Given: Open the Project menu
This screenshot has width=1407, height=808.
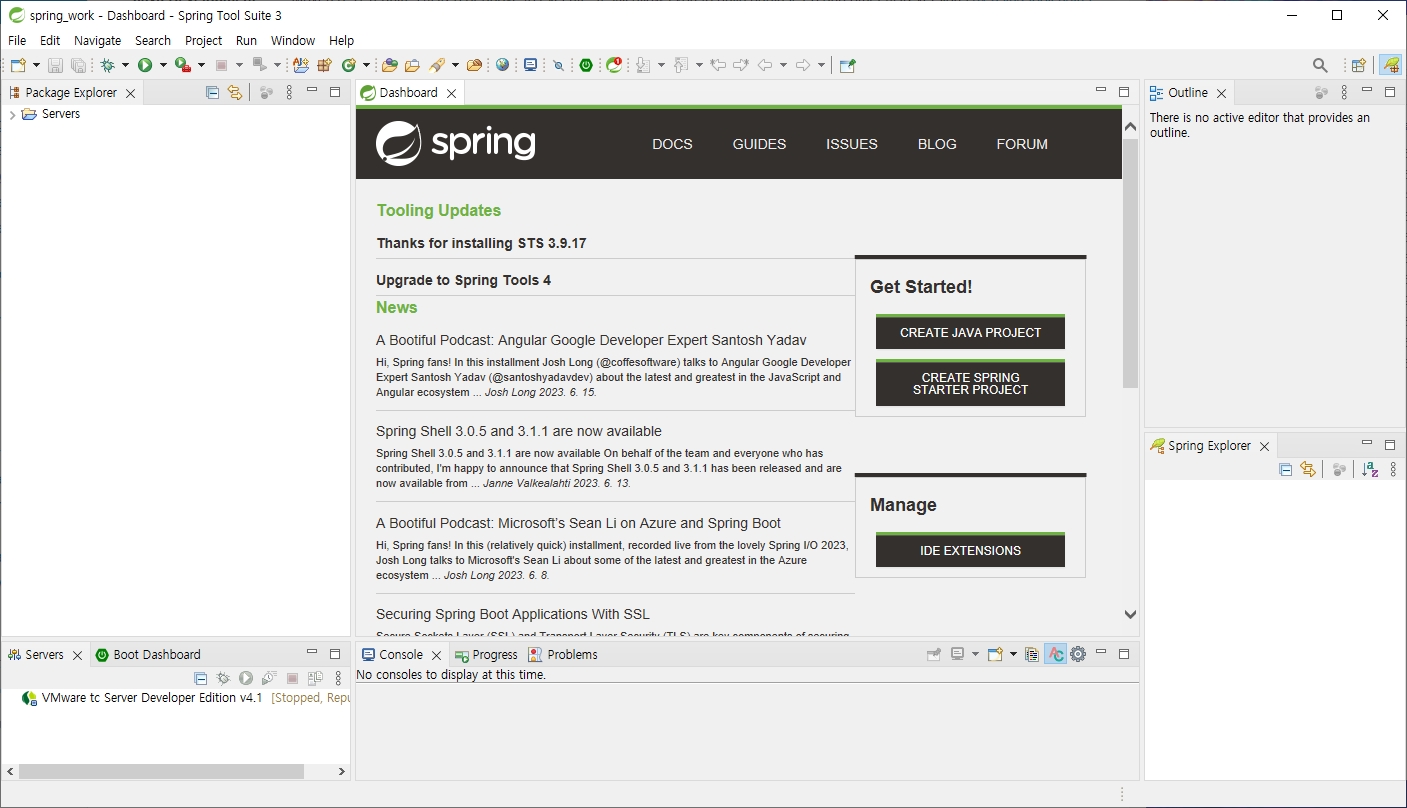Looking at the screenshot, I should point(203,41).
